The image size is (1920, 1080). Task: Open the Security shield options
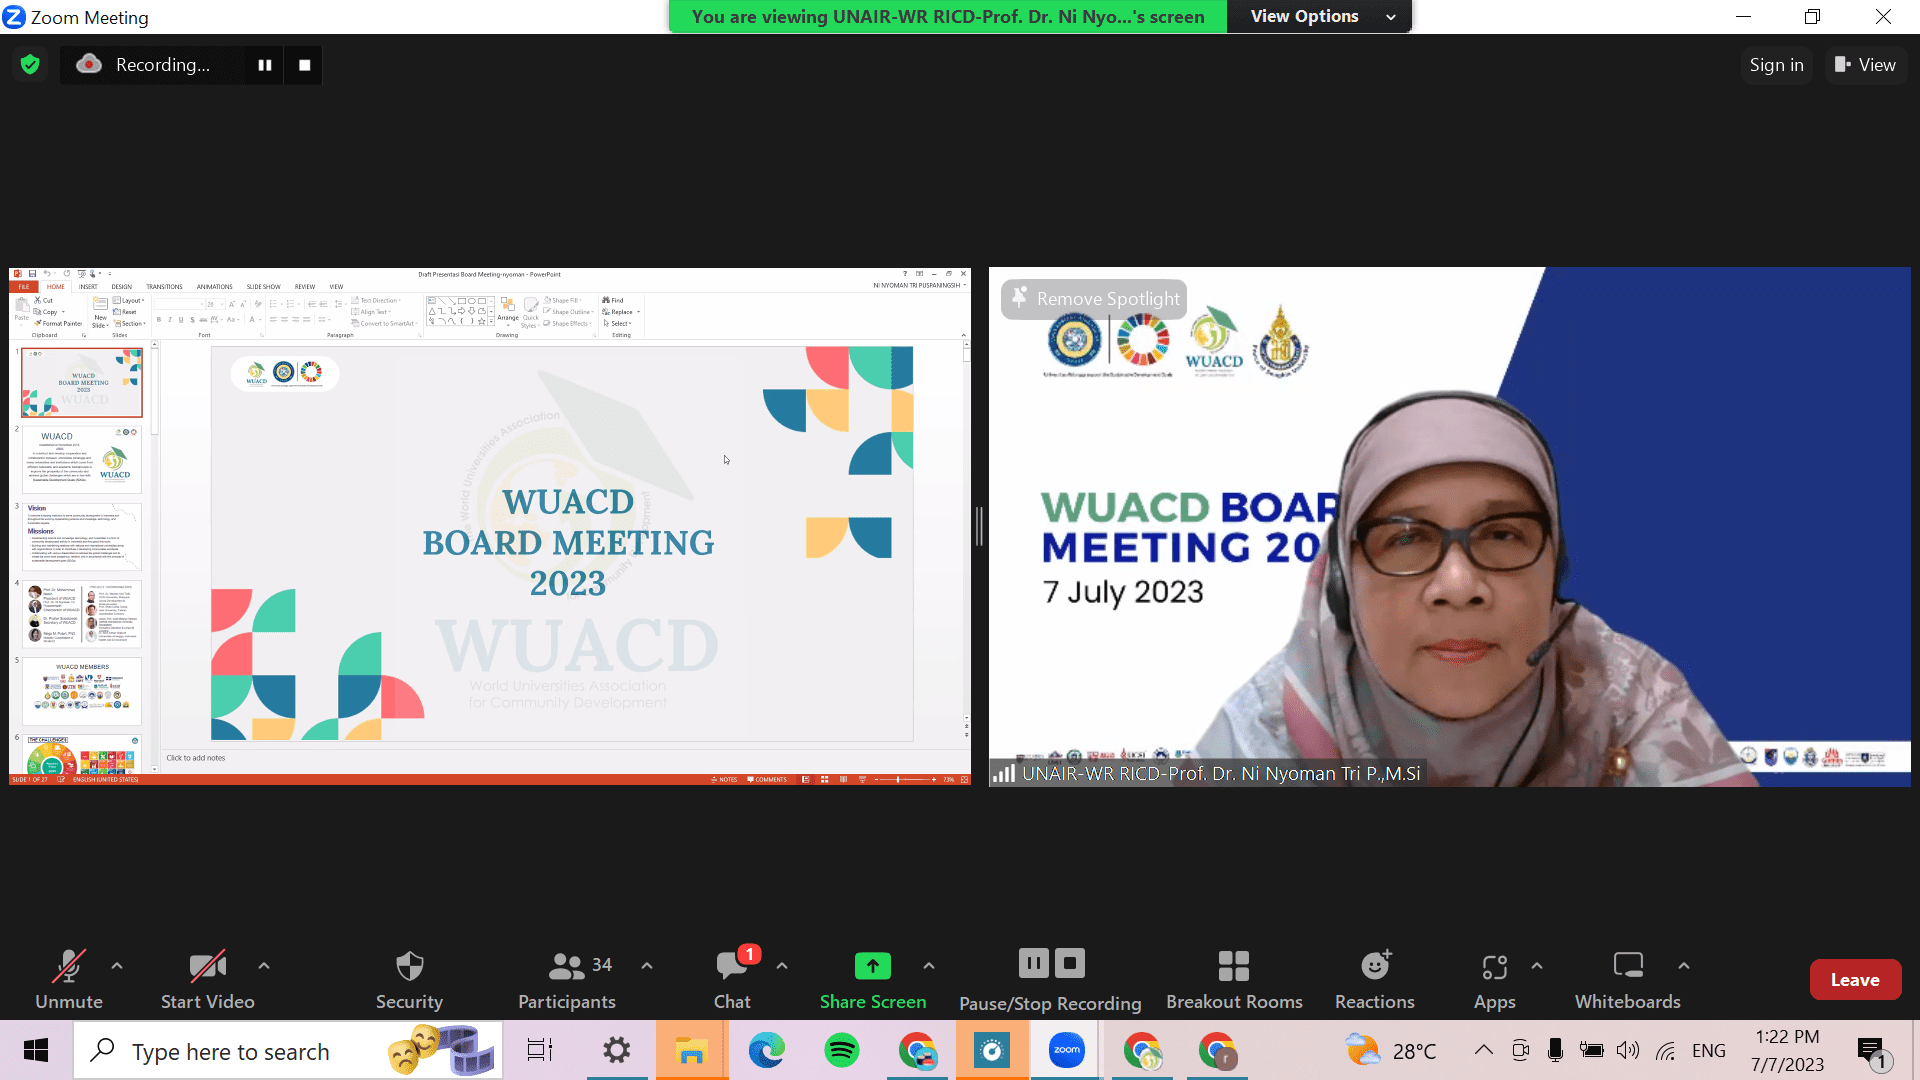(409, 979)
